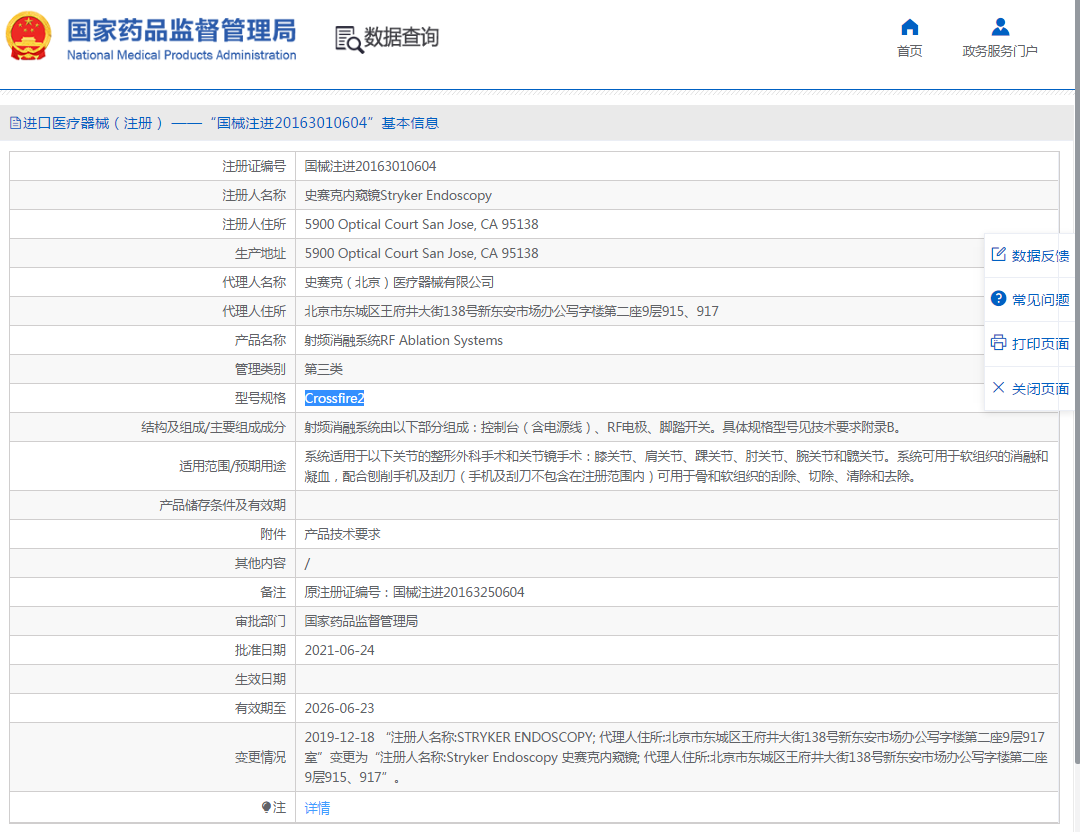Click the 国家药品监督管理局 site title
This screenshot has width=1080, height=832.
pyautogui.click(x=181, y=30)
